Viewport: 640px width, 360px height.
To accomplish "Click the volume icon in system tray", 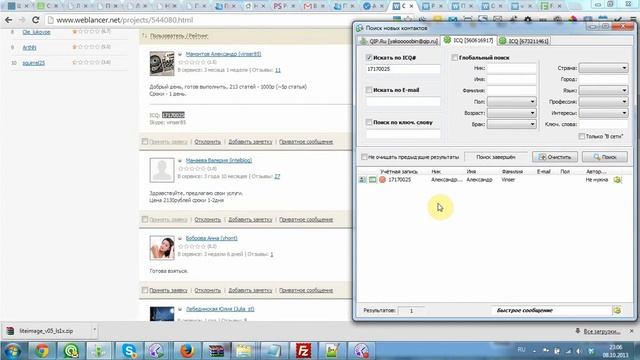I will coord(579,351).
